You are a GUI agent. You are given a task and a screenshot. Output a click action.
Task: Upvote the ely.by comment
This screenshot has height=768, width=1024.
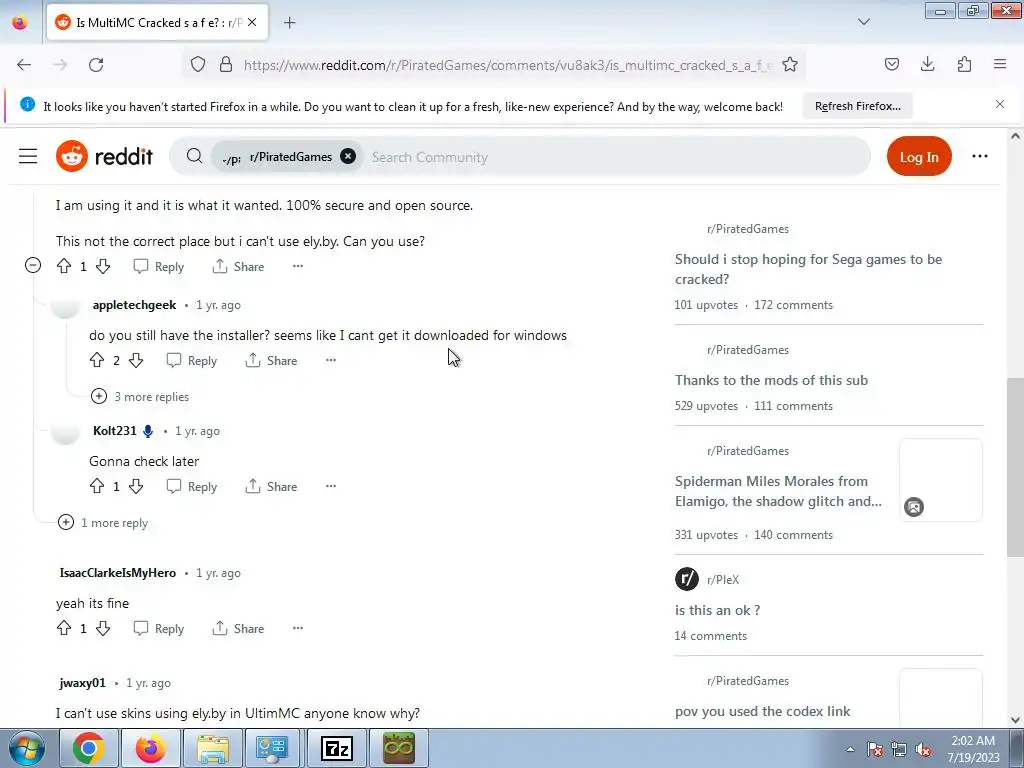64,266
